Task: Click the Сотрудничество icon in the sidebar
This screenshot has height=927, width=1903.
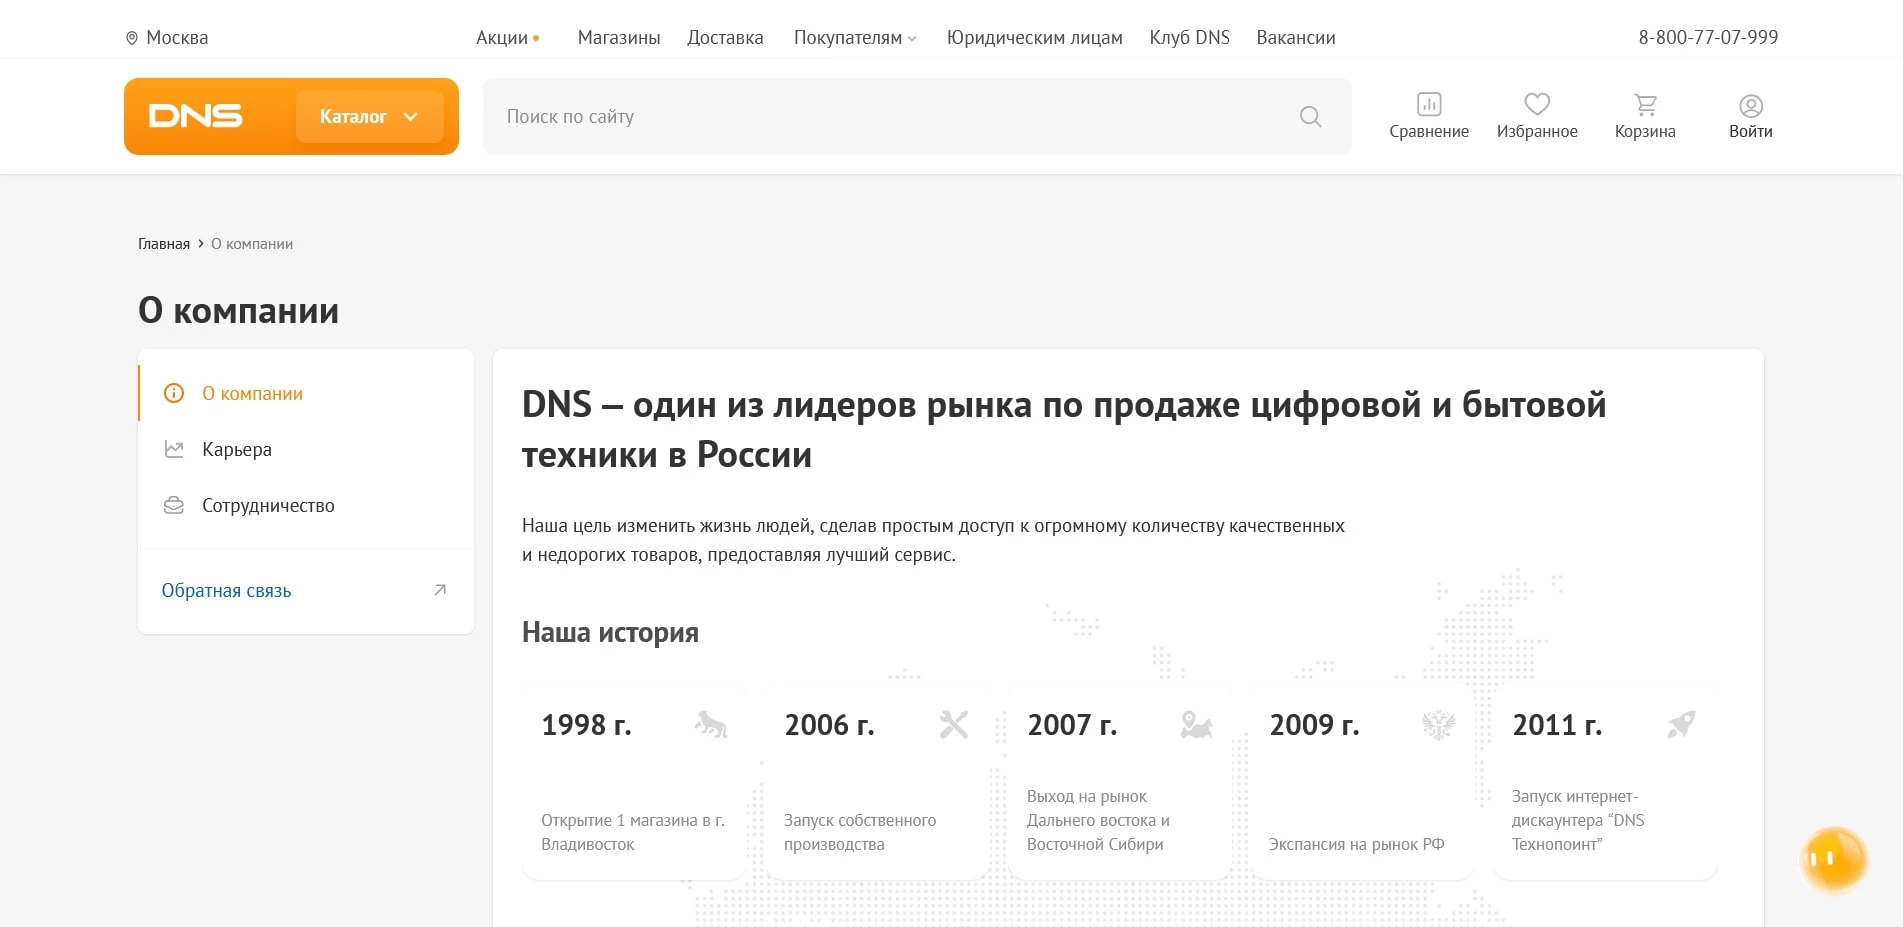Action: click(174, 505)
